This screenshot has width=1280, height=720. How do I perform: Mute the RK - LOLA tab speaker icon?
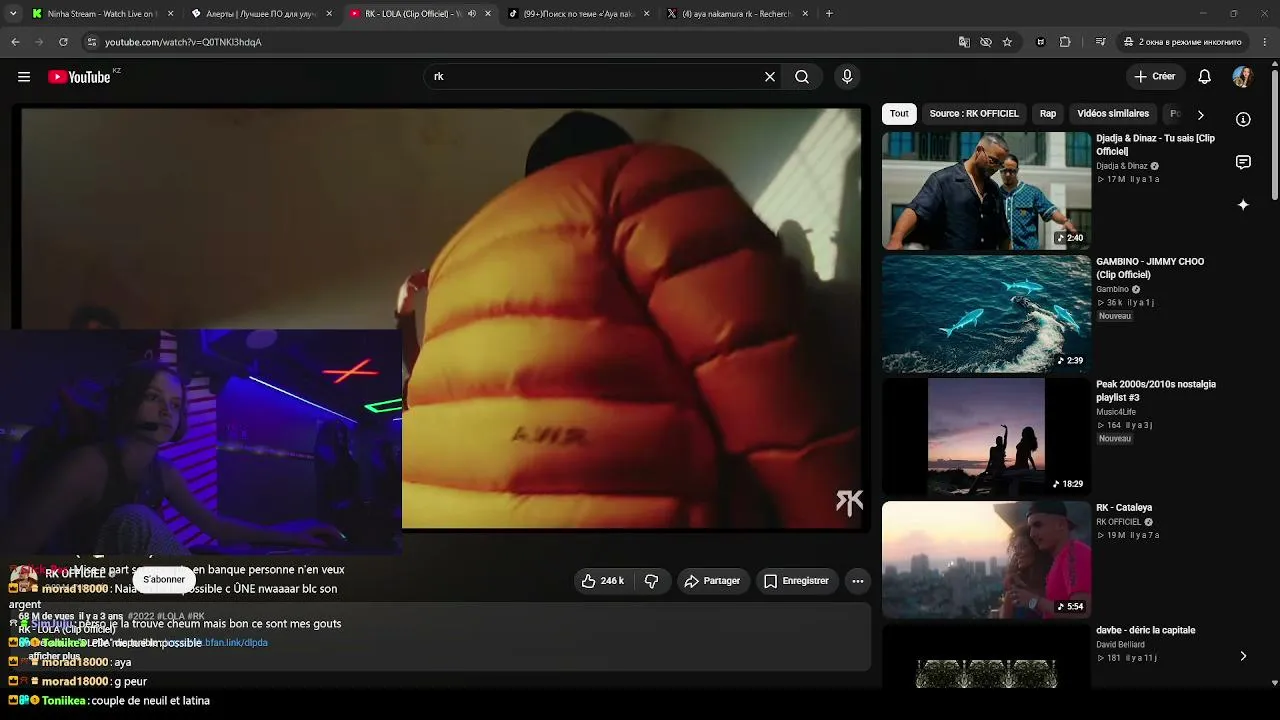coord(472,14)
